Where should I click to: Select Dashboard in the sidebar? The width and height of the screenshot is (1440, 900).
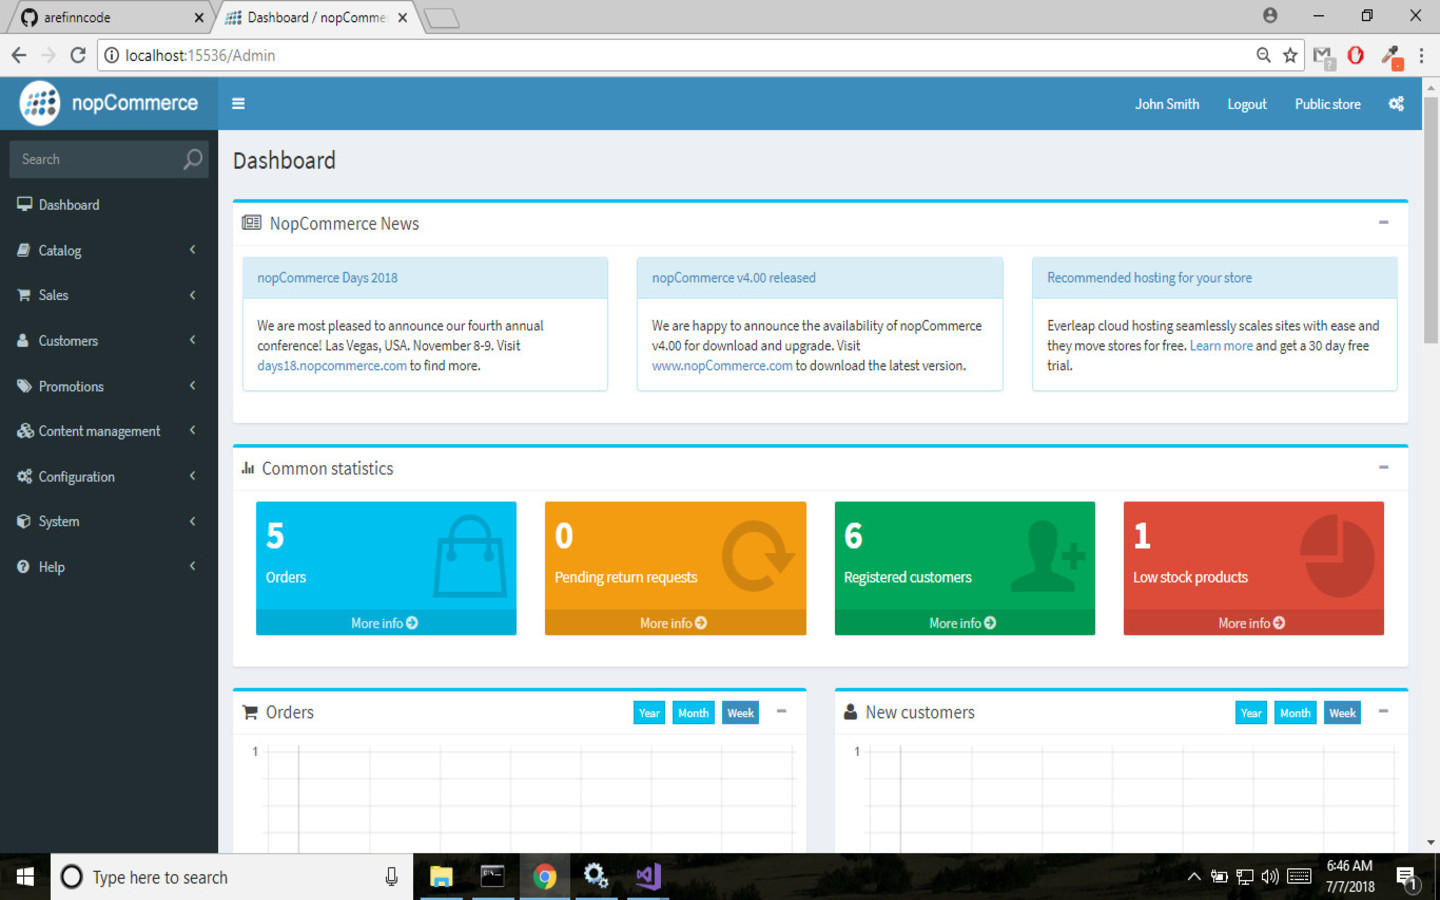coord(69,205)
